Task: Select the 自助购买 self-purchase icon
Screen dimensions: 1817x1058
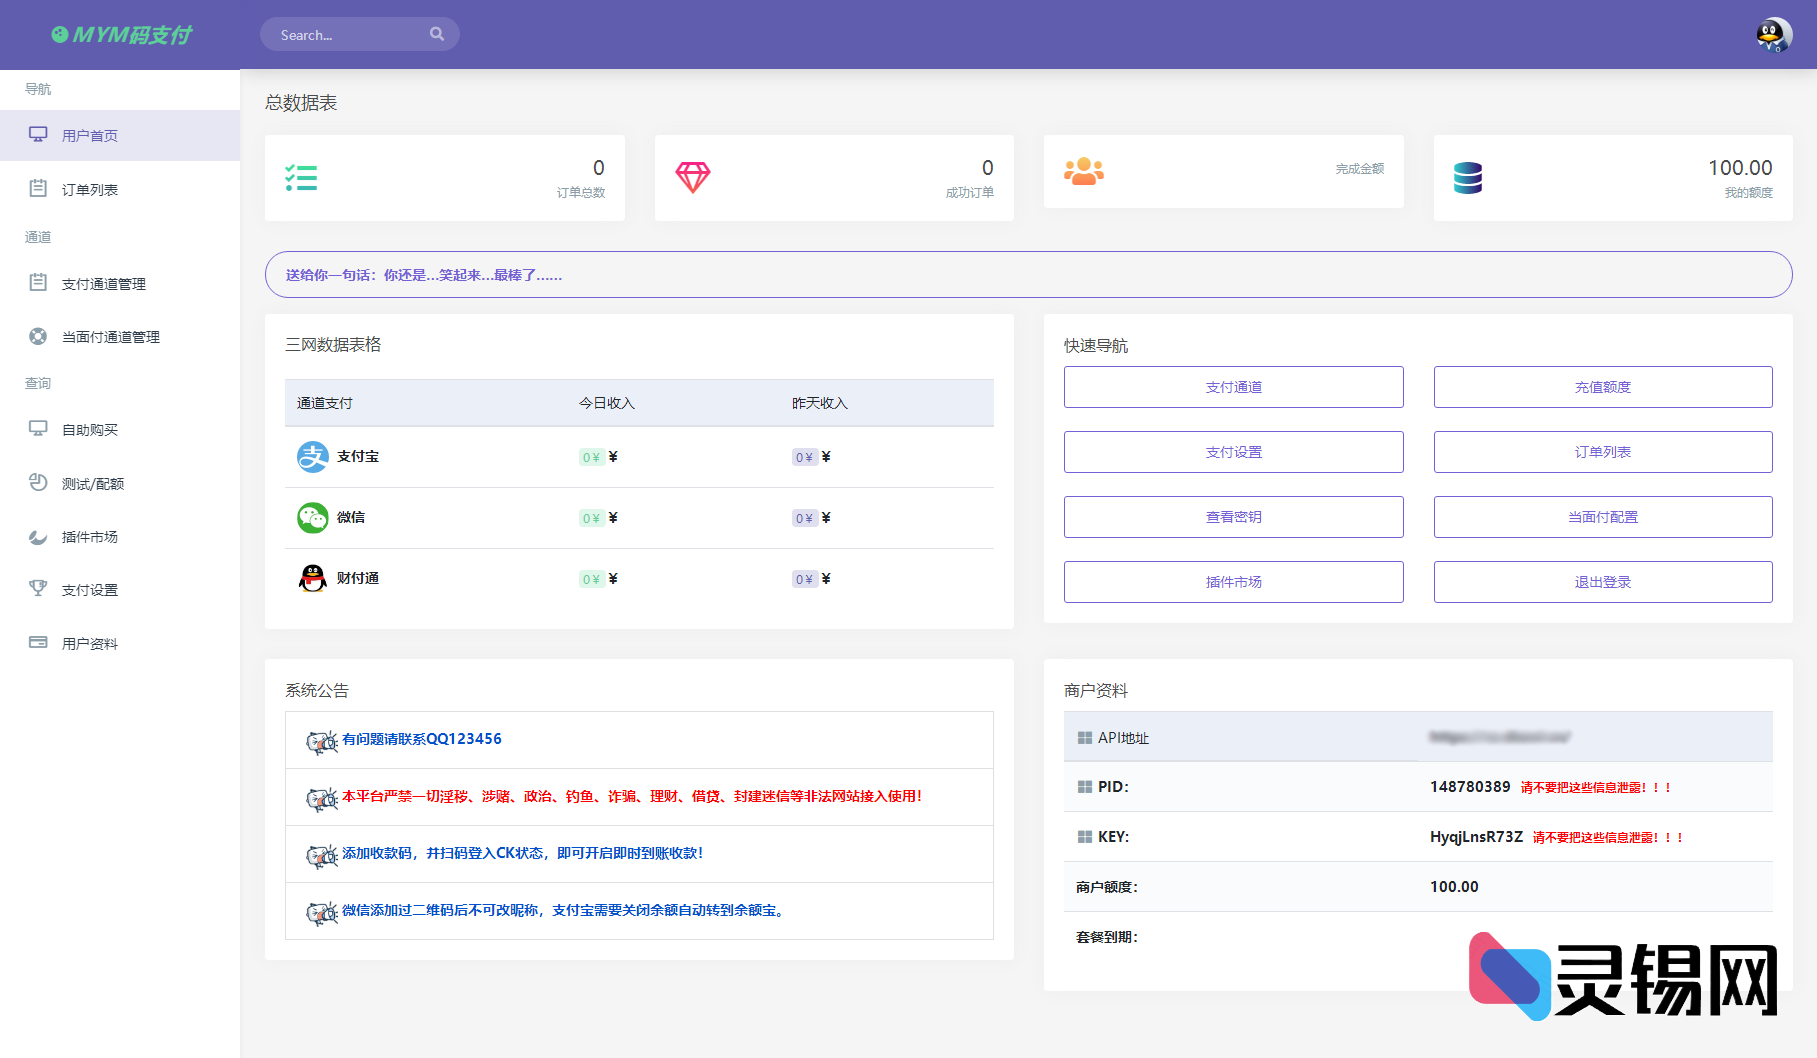Action: (38, 429)
